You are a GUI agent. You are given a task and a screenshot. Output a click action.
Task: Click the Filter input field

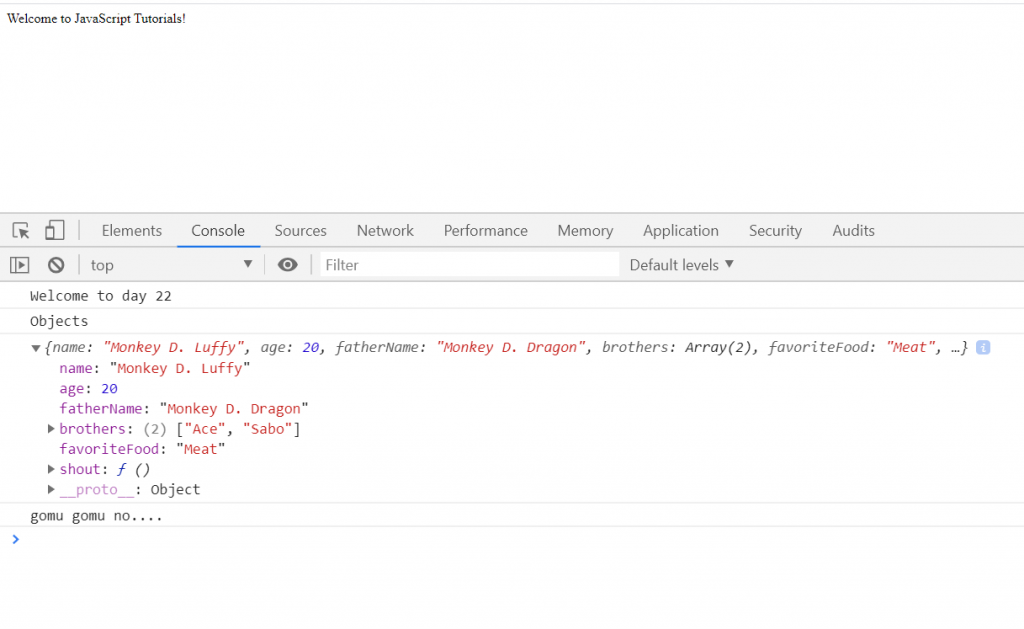coord(470,265)
